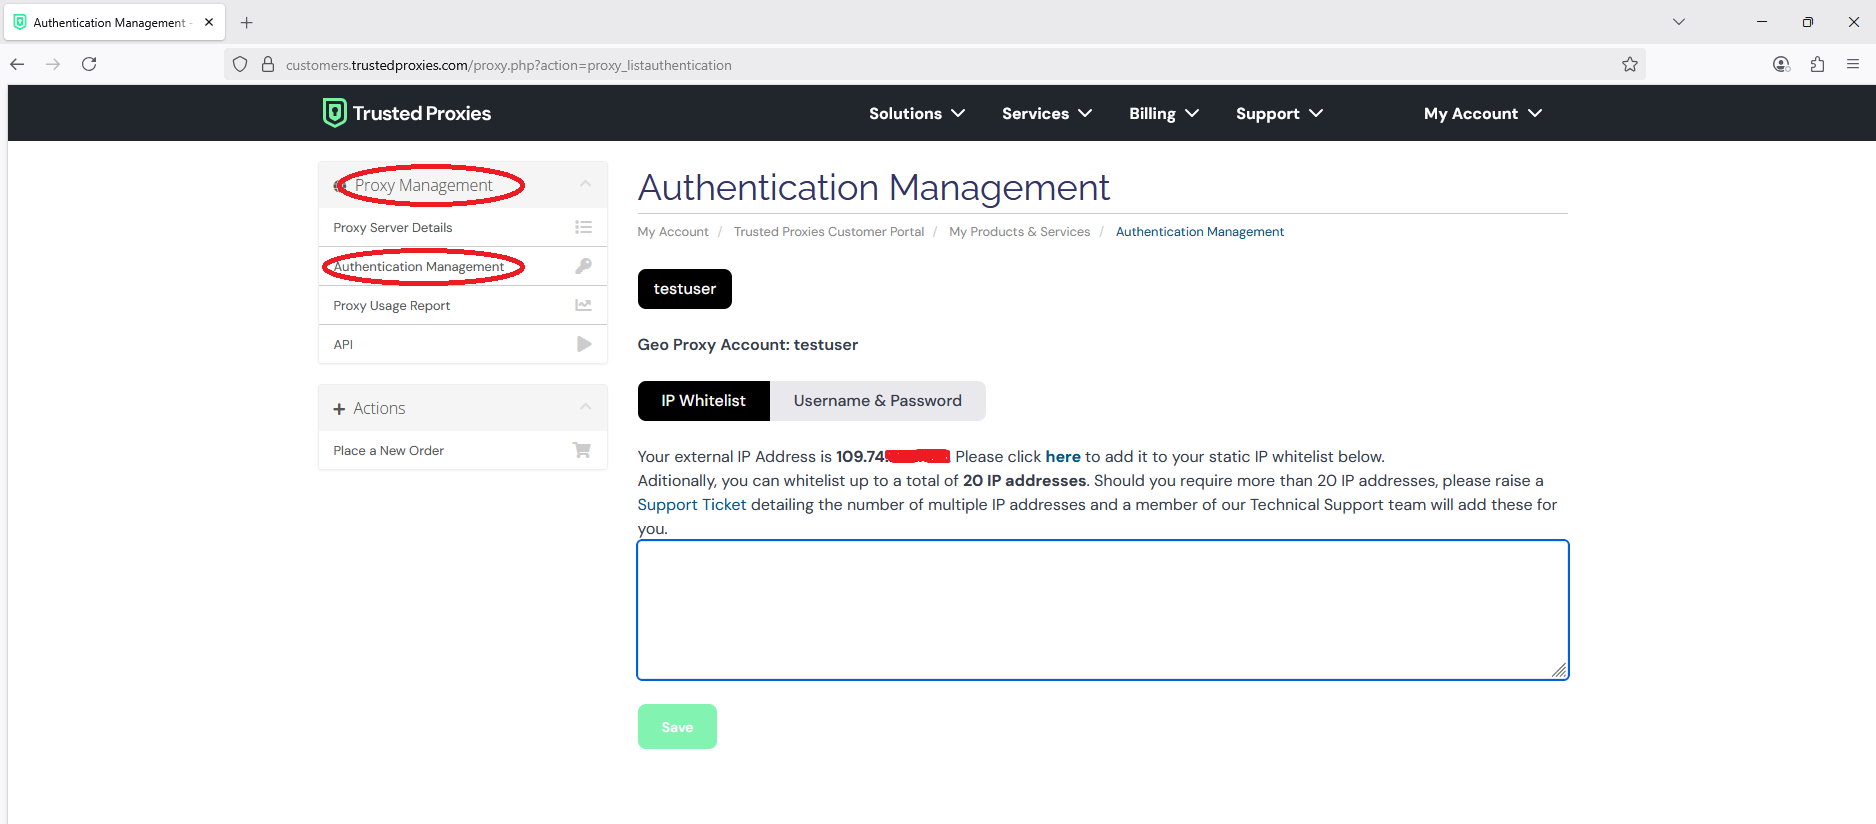Click the tracking protection shield icon
This screenshot has height=824, width=1876.
(x=240, y=65)
